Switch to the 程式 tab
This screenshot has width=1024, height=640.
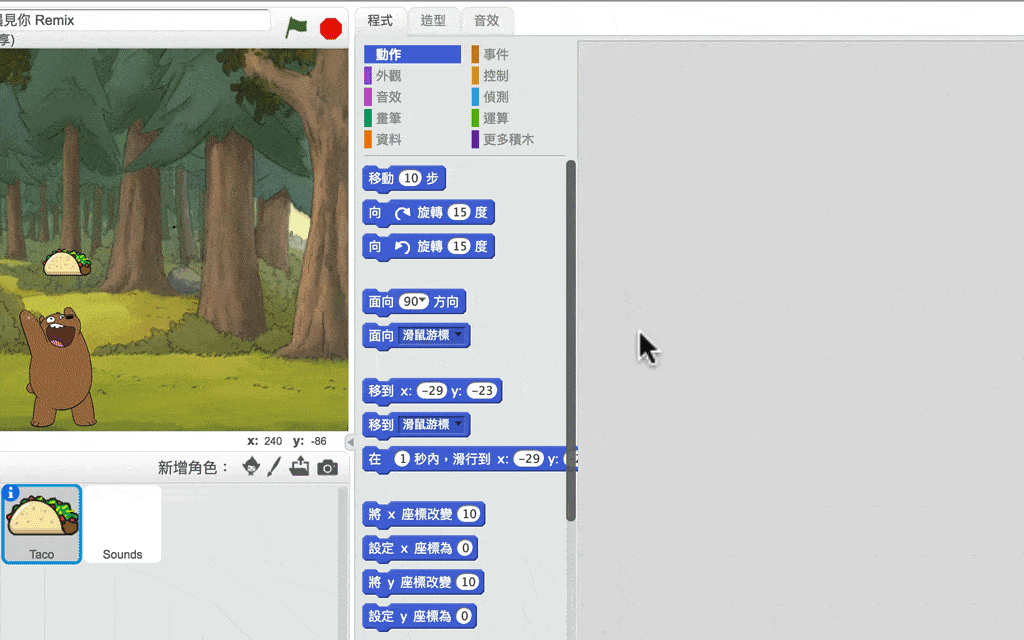click(x=380, y=20)
